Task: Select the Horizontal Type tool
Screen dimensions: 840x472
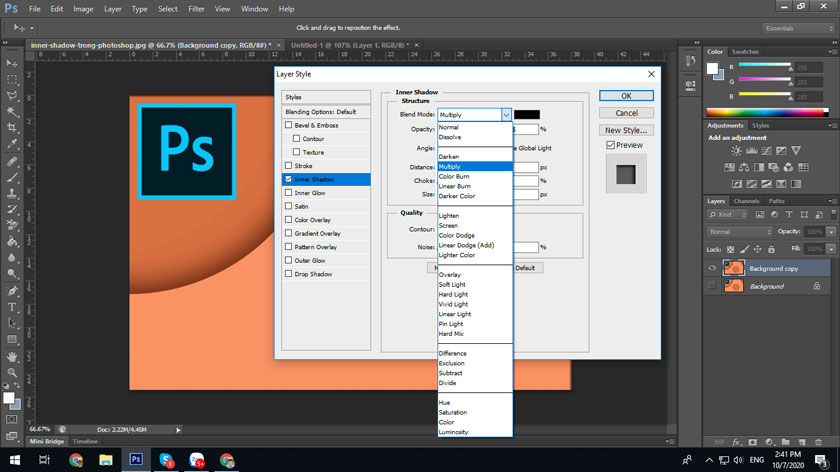Action: tap(12, 307)
